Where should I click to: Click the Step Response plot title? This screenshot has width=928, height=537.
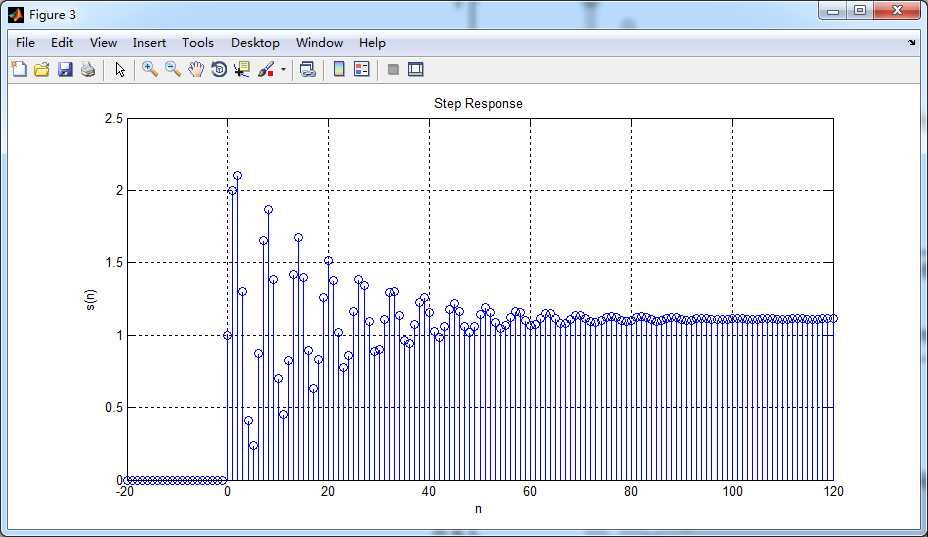pos(478,103)
